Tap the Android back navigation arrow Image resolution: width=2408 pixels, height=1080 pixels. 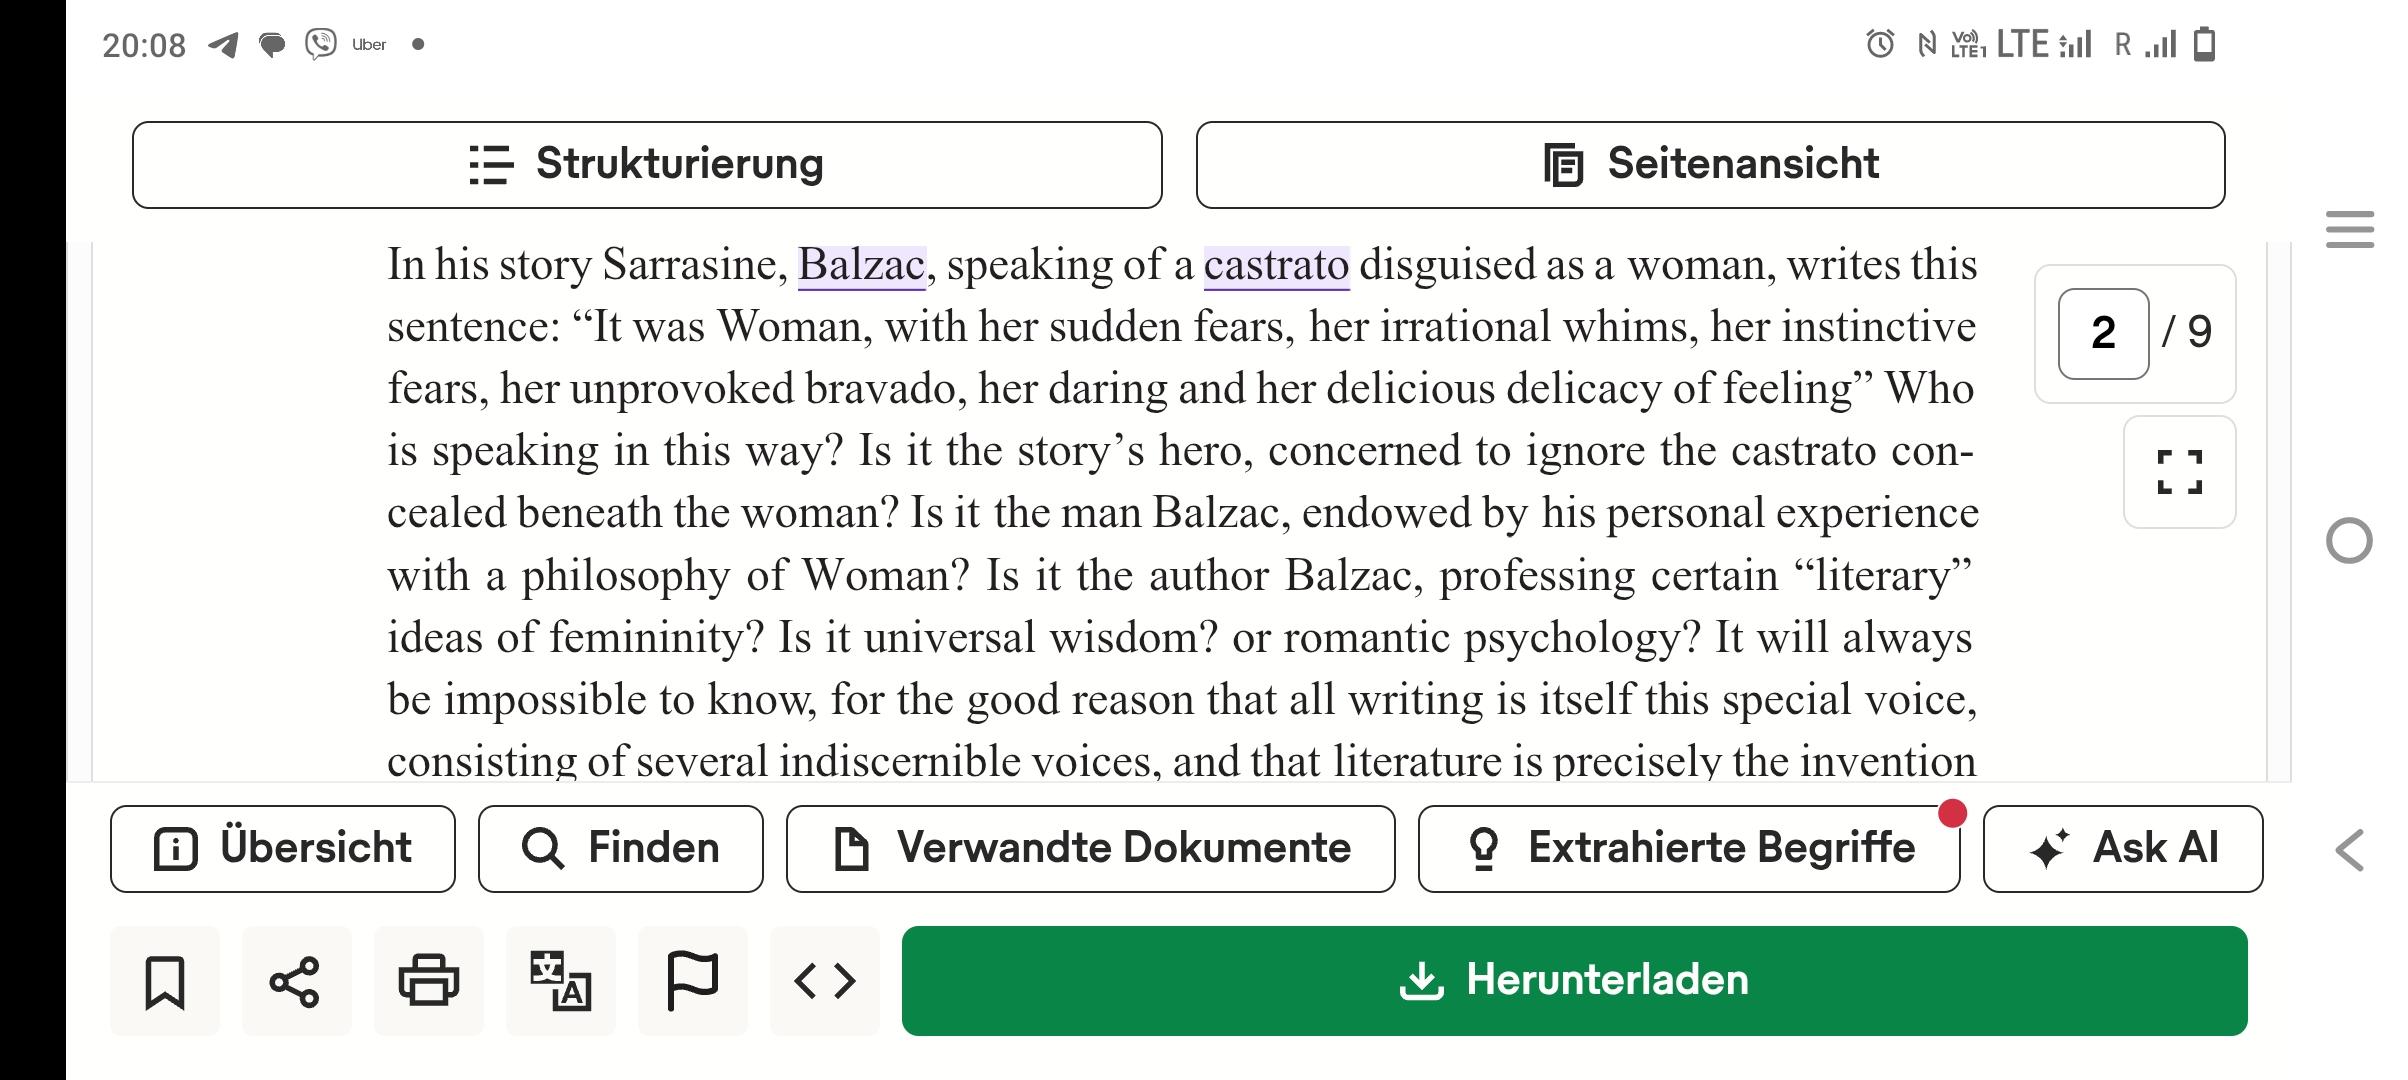point(2350,851)
